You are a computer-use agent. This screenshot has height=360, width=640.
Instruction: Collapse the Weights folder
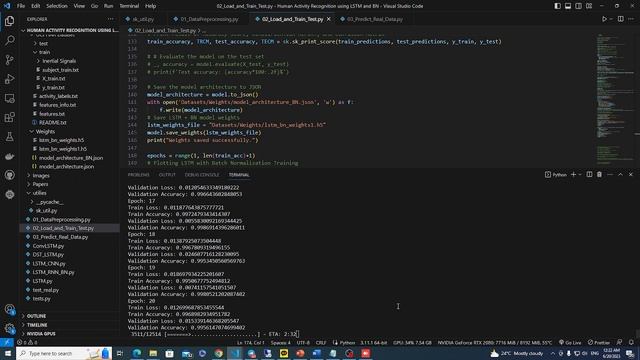[x=45, y=131]
